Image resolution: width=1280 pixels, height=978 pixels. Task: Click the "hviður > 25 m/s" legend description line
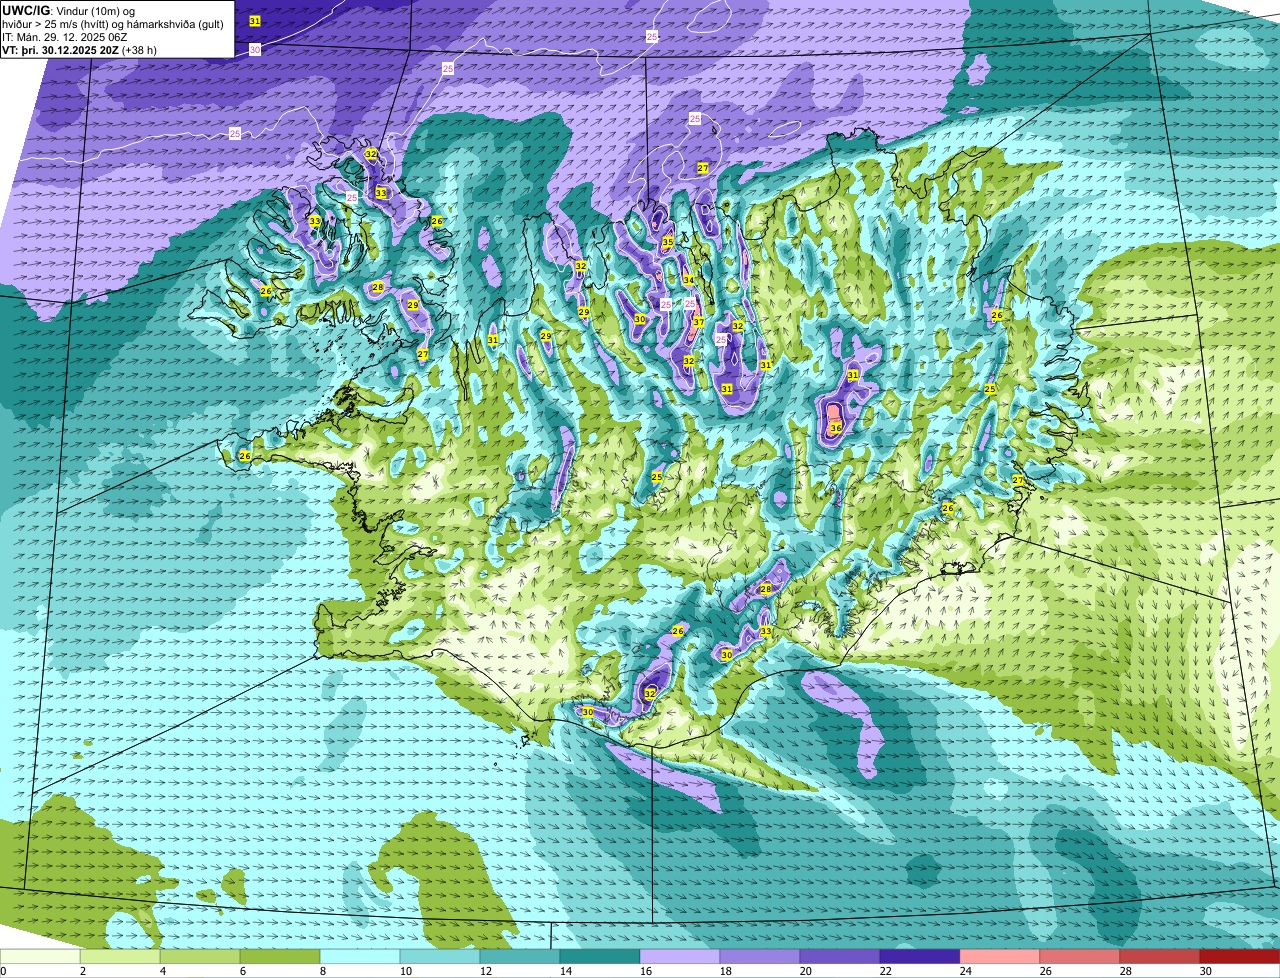click(x=112, y=24)
